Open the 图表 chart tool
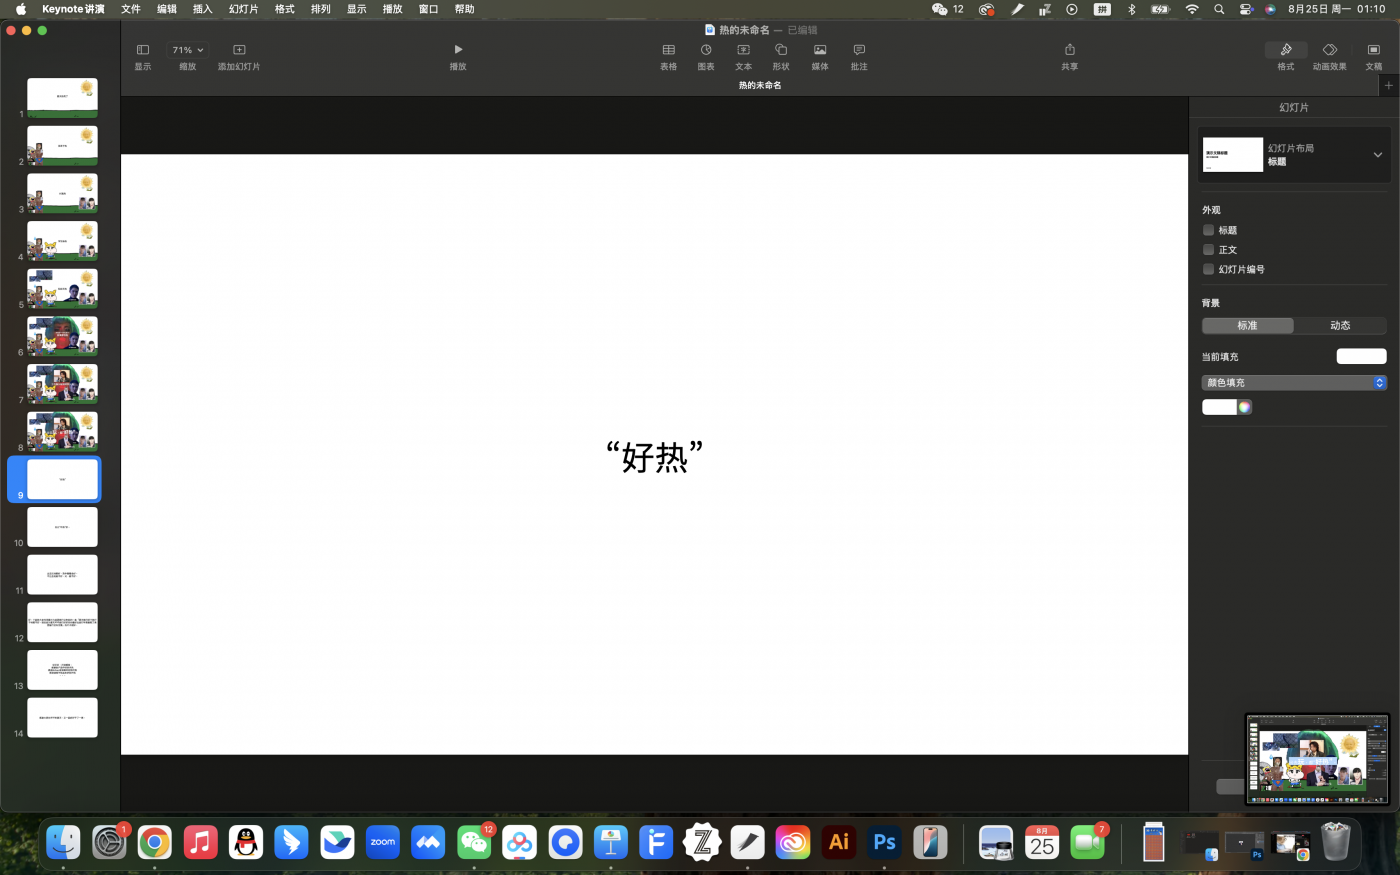1400x875 pixels. tap(706, 50)
